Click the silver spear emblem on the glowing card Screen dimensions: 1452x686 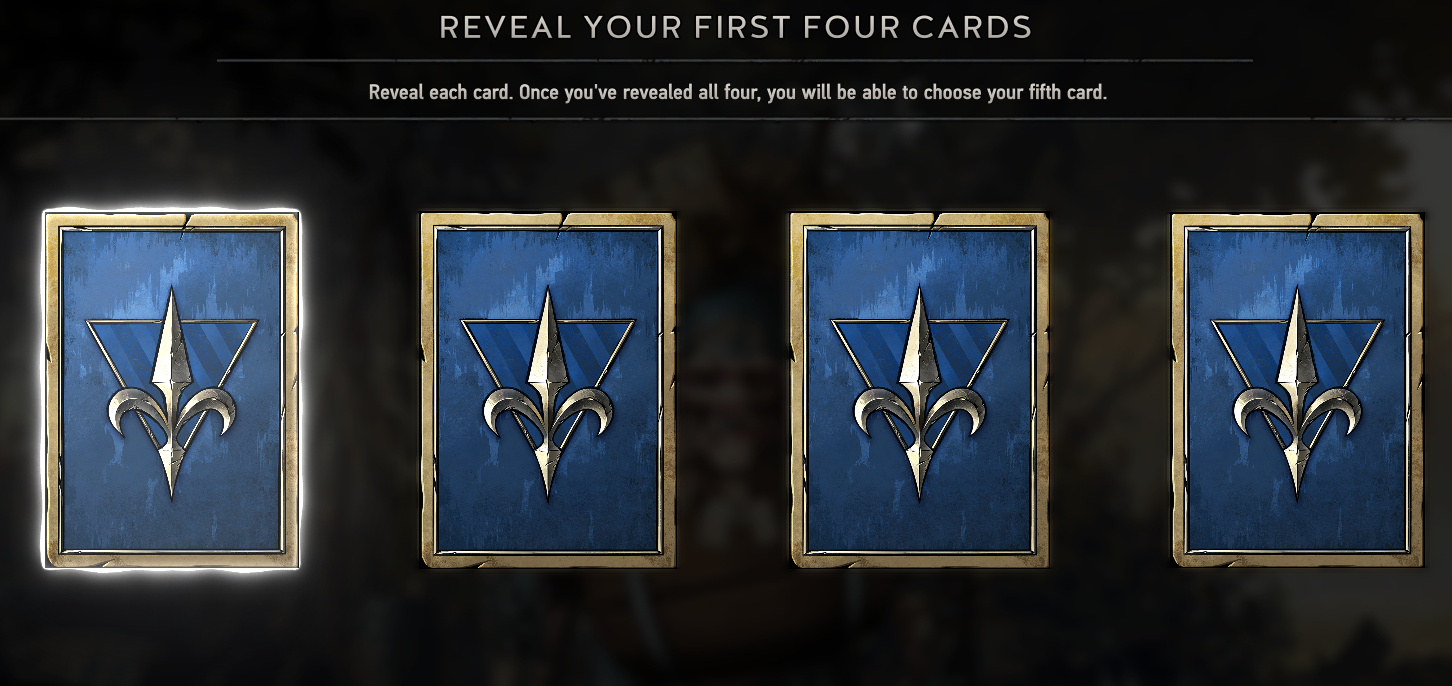(171, 392)
